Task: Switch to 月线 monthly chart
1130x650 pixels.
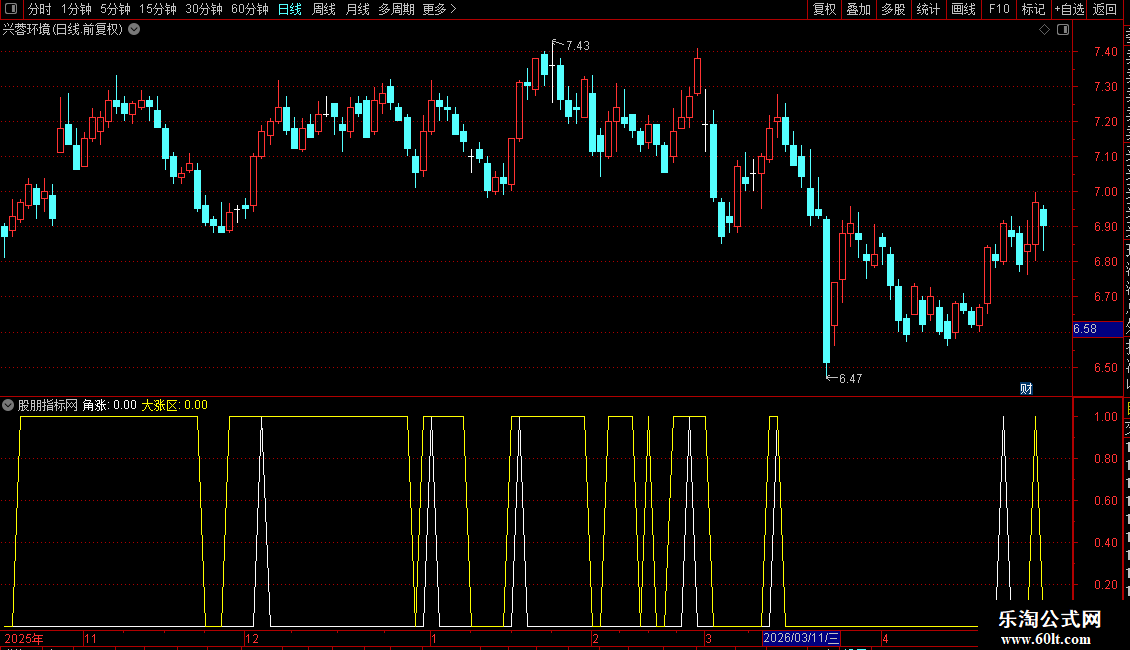Action: click(357, 9)
